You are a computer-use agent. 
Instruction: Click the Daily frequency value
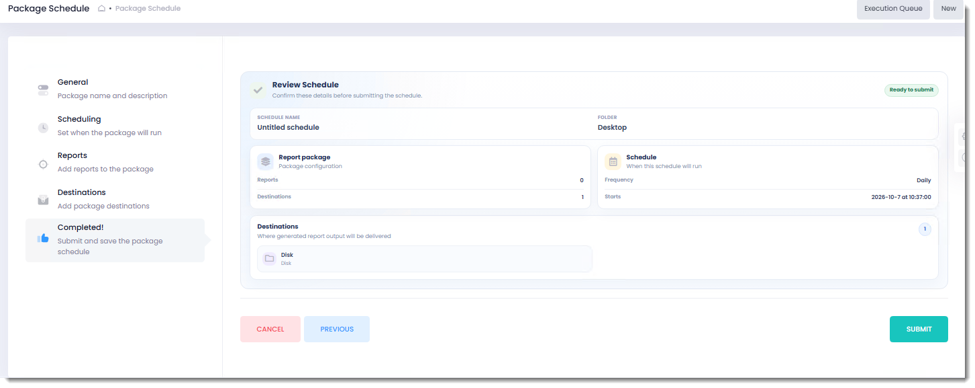923,180
